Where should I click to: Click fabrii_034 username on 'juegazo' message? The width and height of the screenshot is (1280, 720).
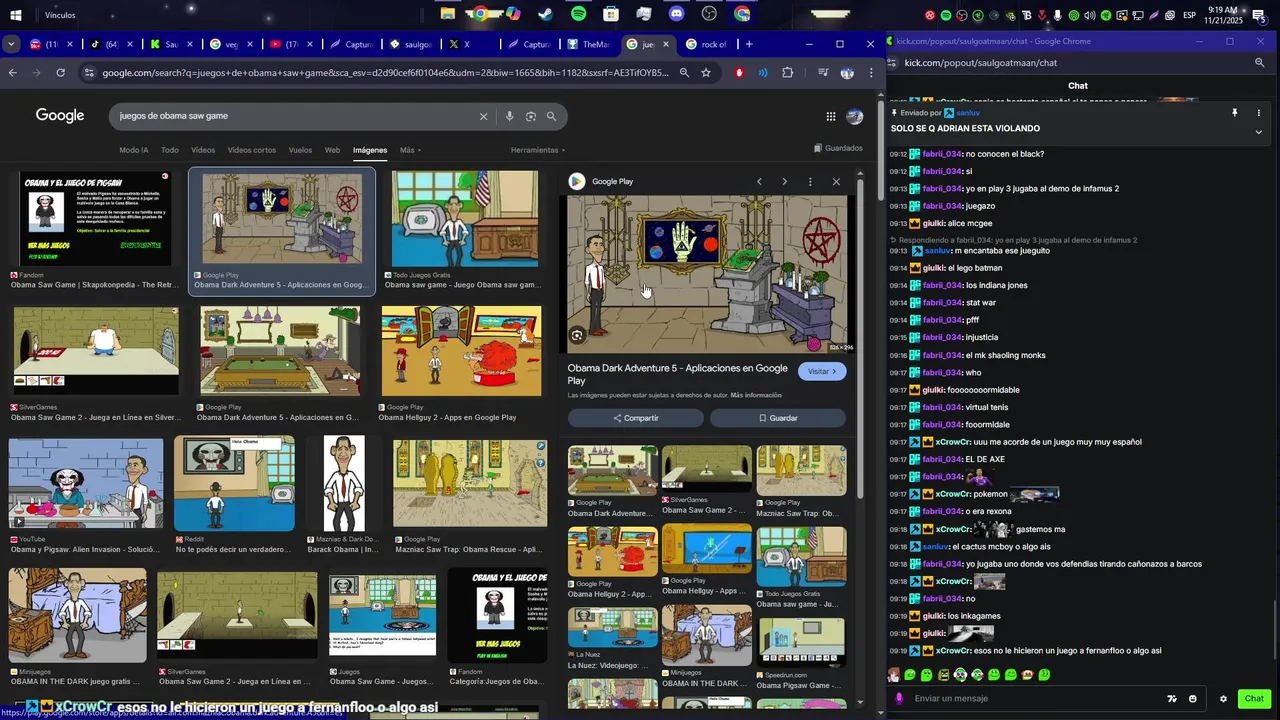942,206
